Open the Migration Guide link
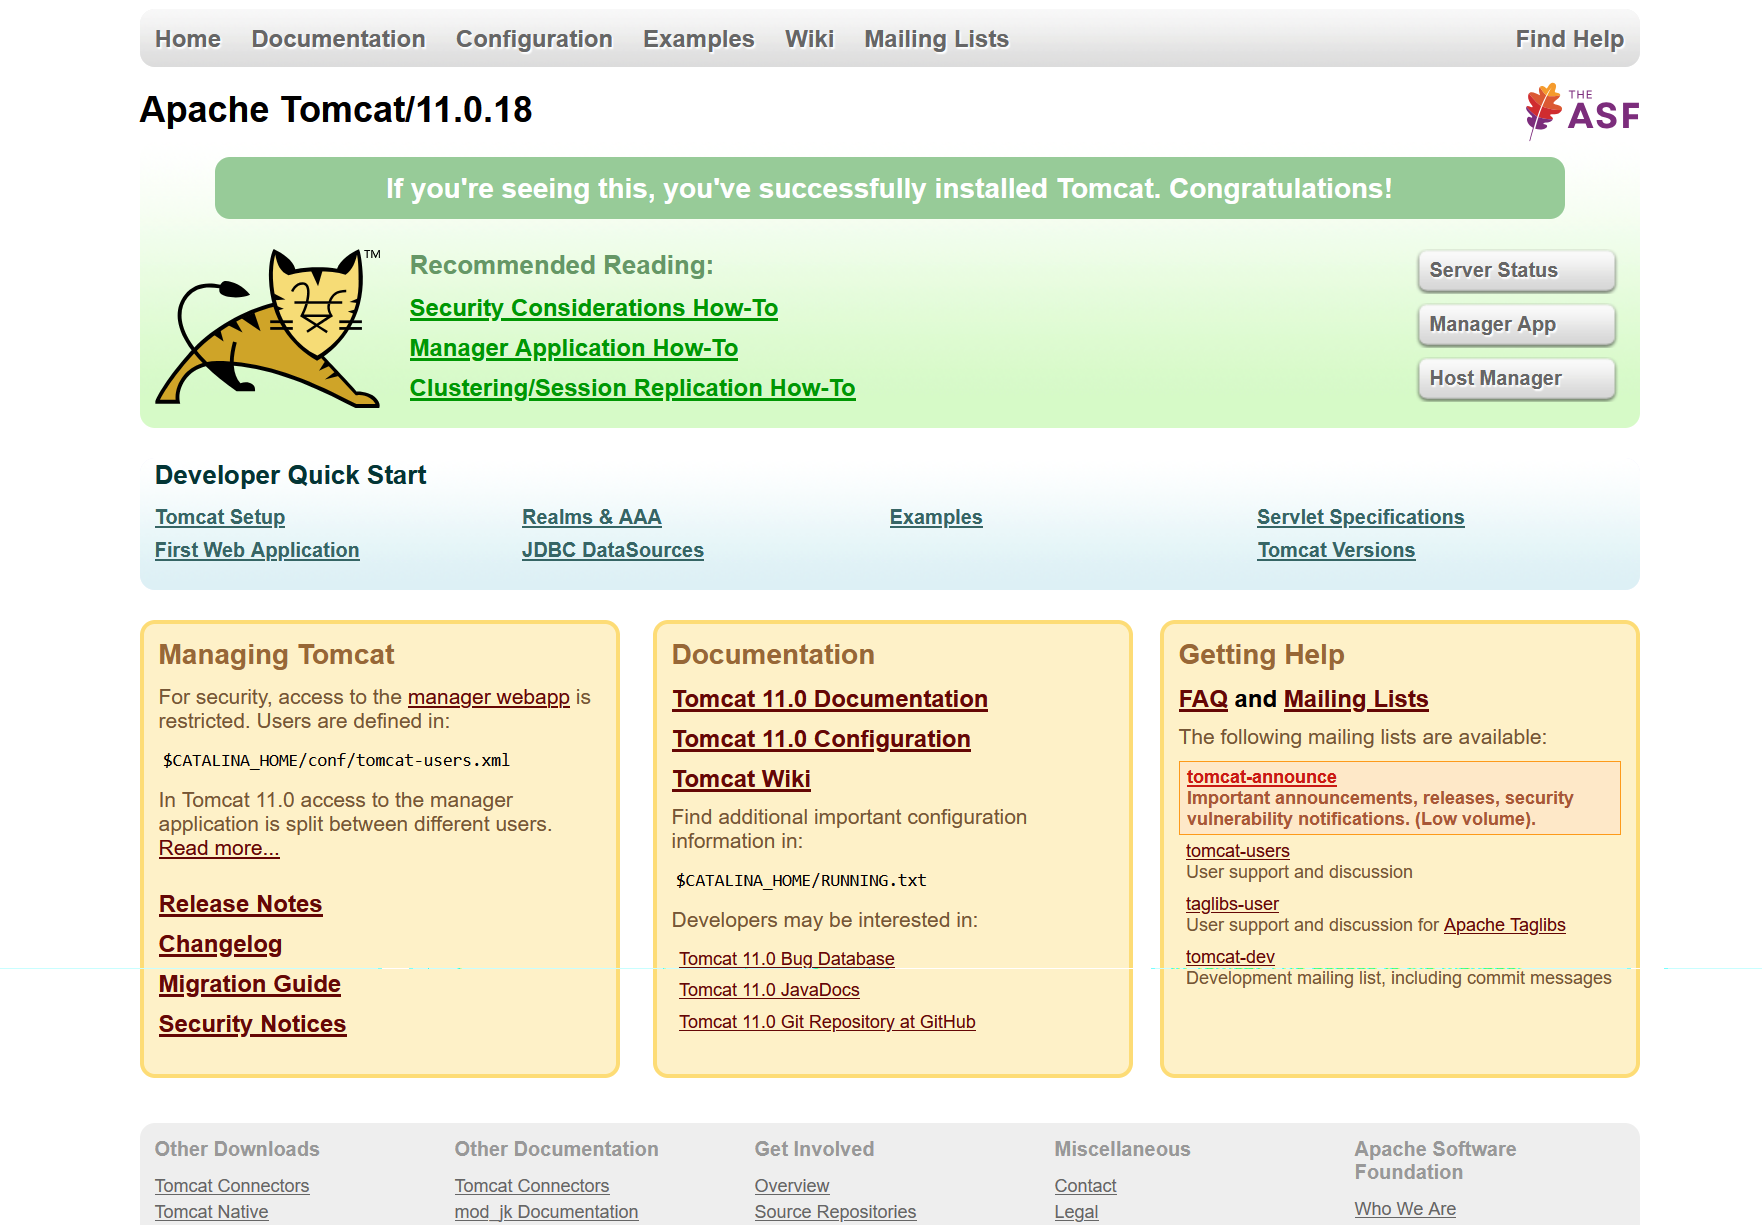This screenshot has width=1762, height=1225. [250, 984]
